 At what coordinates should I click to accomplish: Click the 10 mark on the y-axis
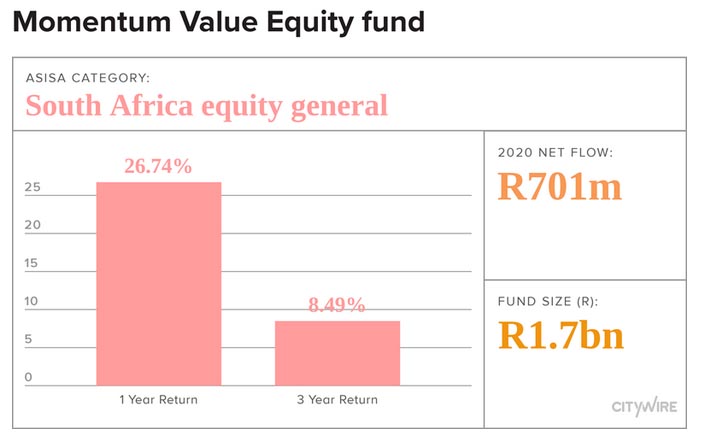click(33, 301)
